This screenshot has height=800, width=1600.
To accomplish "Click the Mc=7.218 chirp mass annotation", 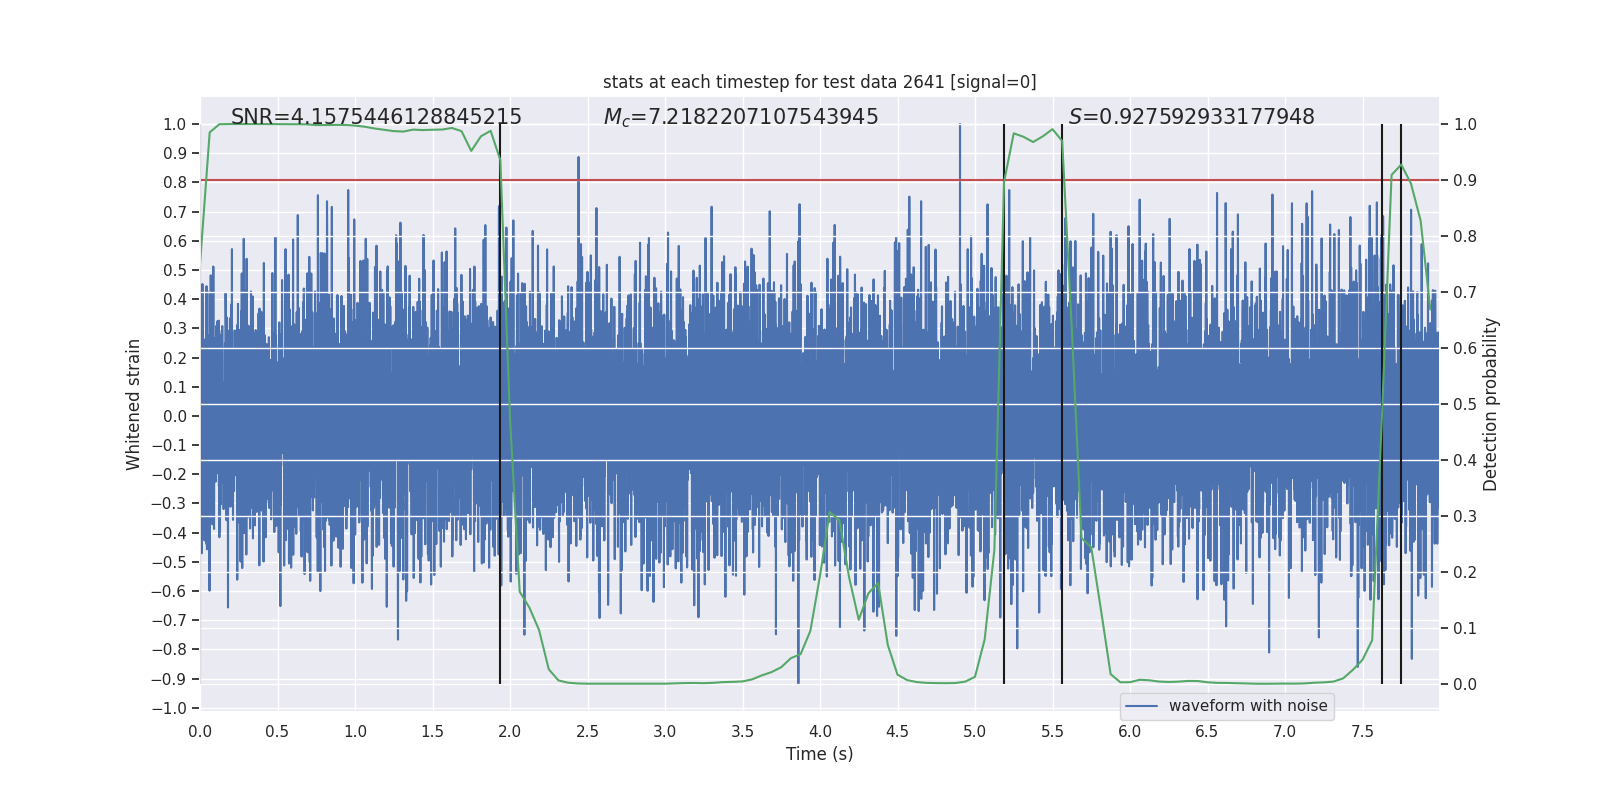I will (741, 117).
